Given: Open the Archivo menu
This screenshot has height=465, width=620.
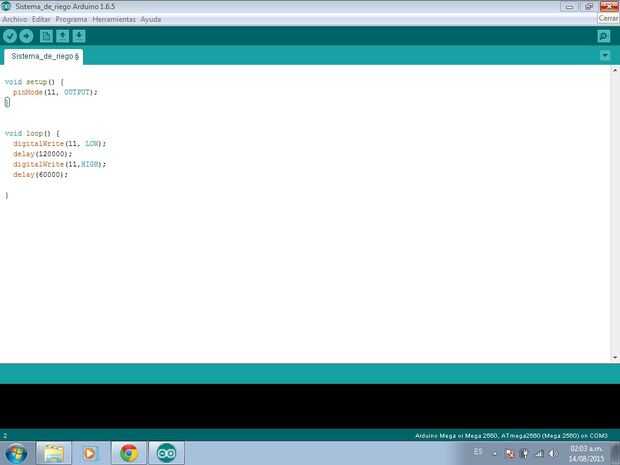Looking at the screenshot, I should (x=15, y=19).
